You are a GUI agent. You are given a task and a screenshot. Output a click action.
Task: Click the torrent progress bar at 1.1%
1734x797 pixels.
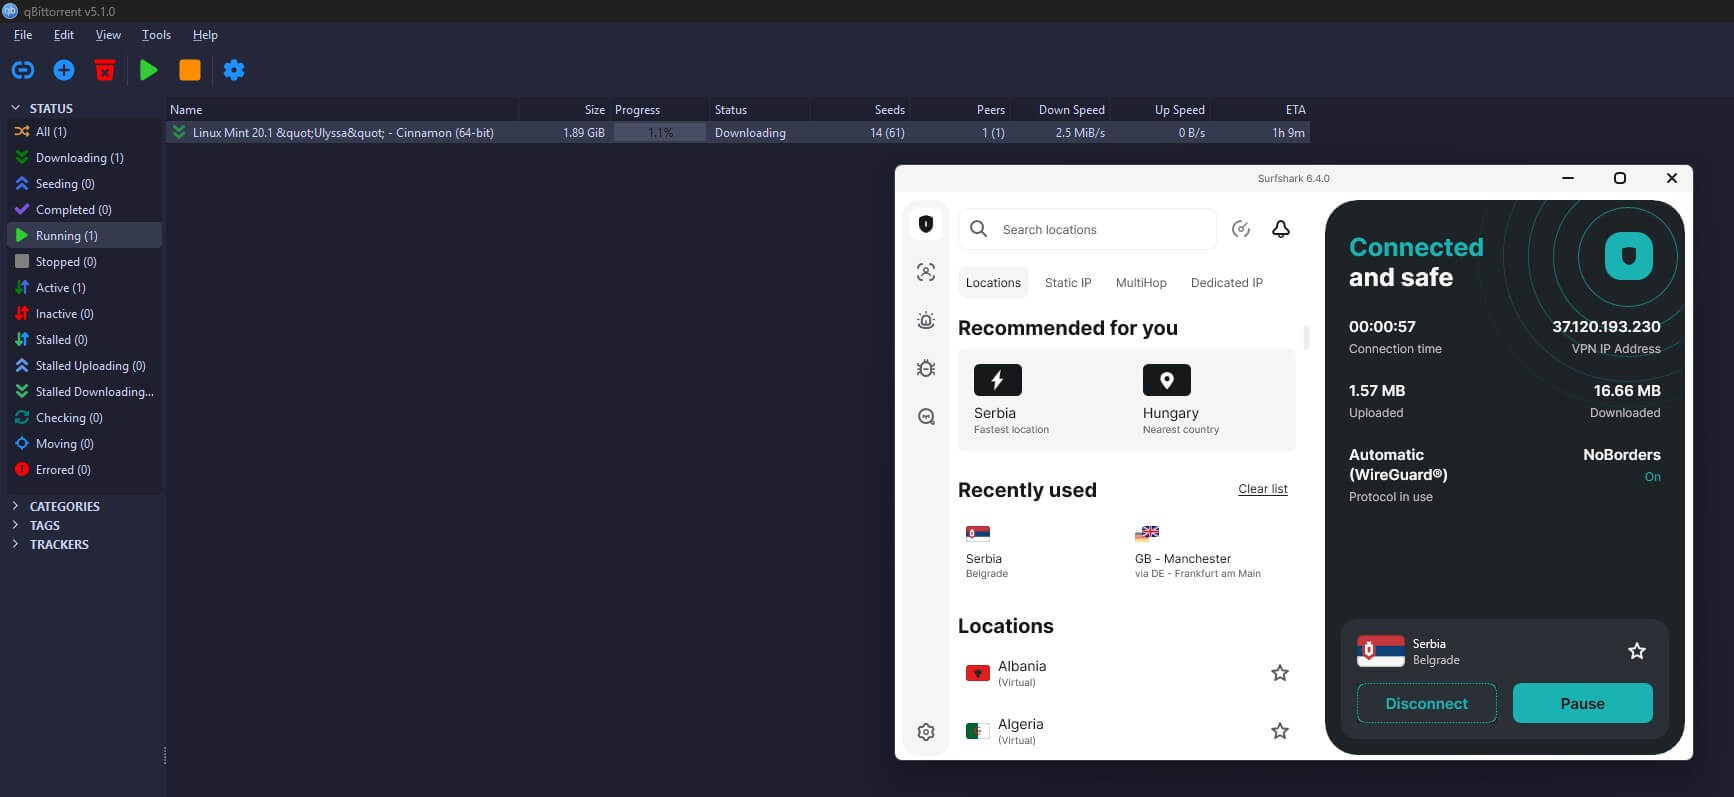click(660, 132)
